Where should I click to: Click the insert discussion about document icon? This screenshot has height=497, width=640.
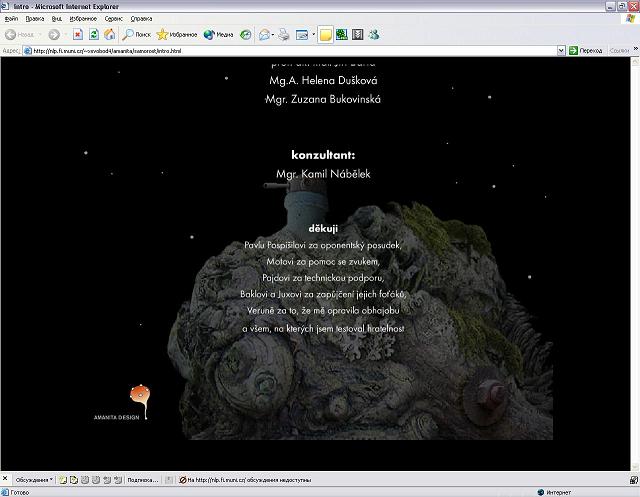(74, 480)
